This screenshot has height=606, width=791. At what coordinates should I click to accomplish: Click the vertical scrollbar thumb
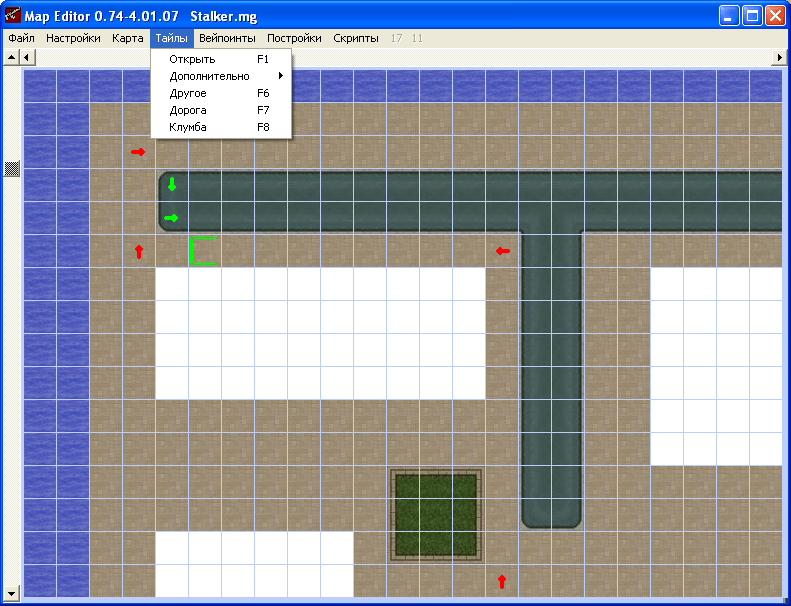pyautogui.click(x=12, y=169)
